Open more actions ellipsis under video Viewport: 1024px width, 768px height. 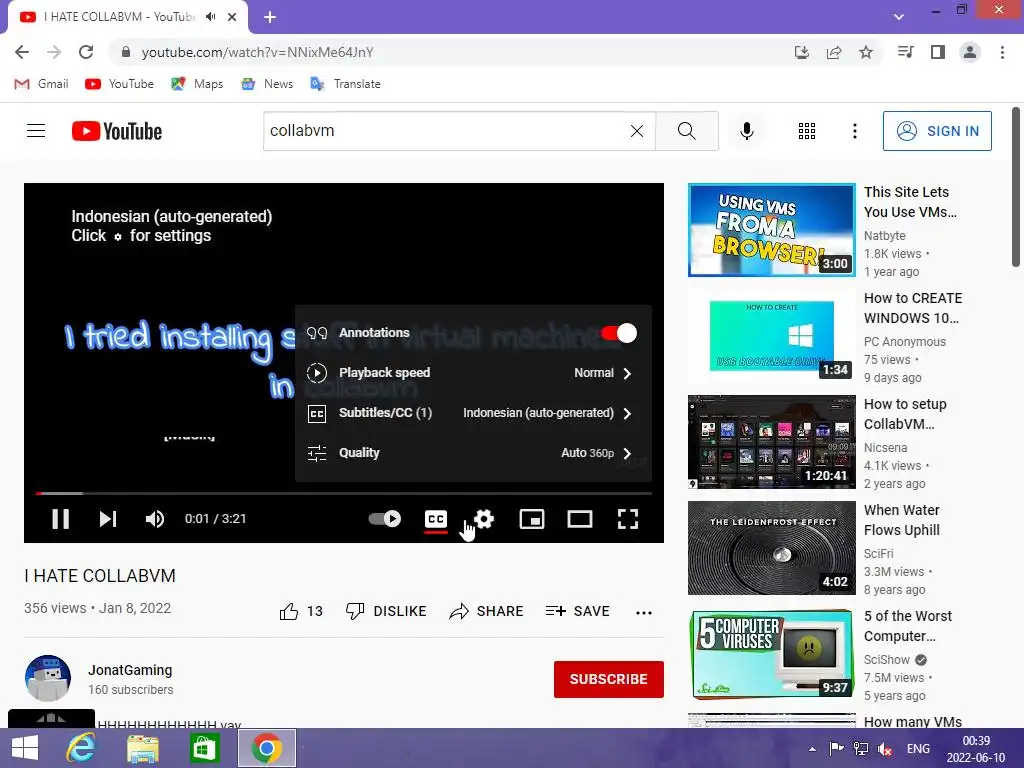tap(643, 613)
